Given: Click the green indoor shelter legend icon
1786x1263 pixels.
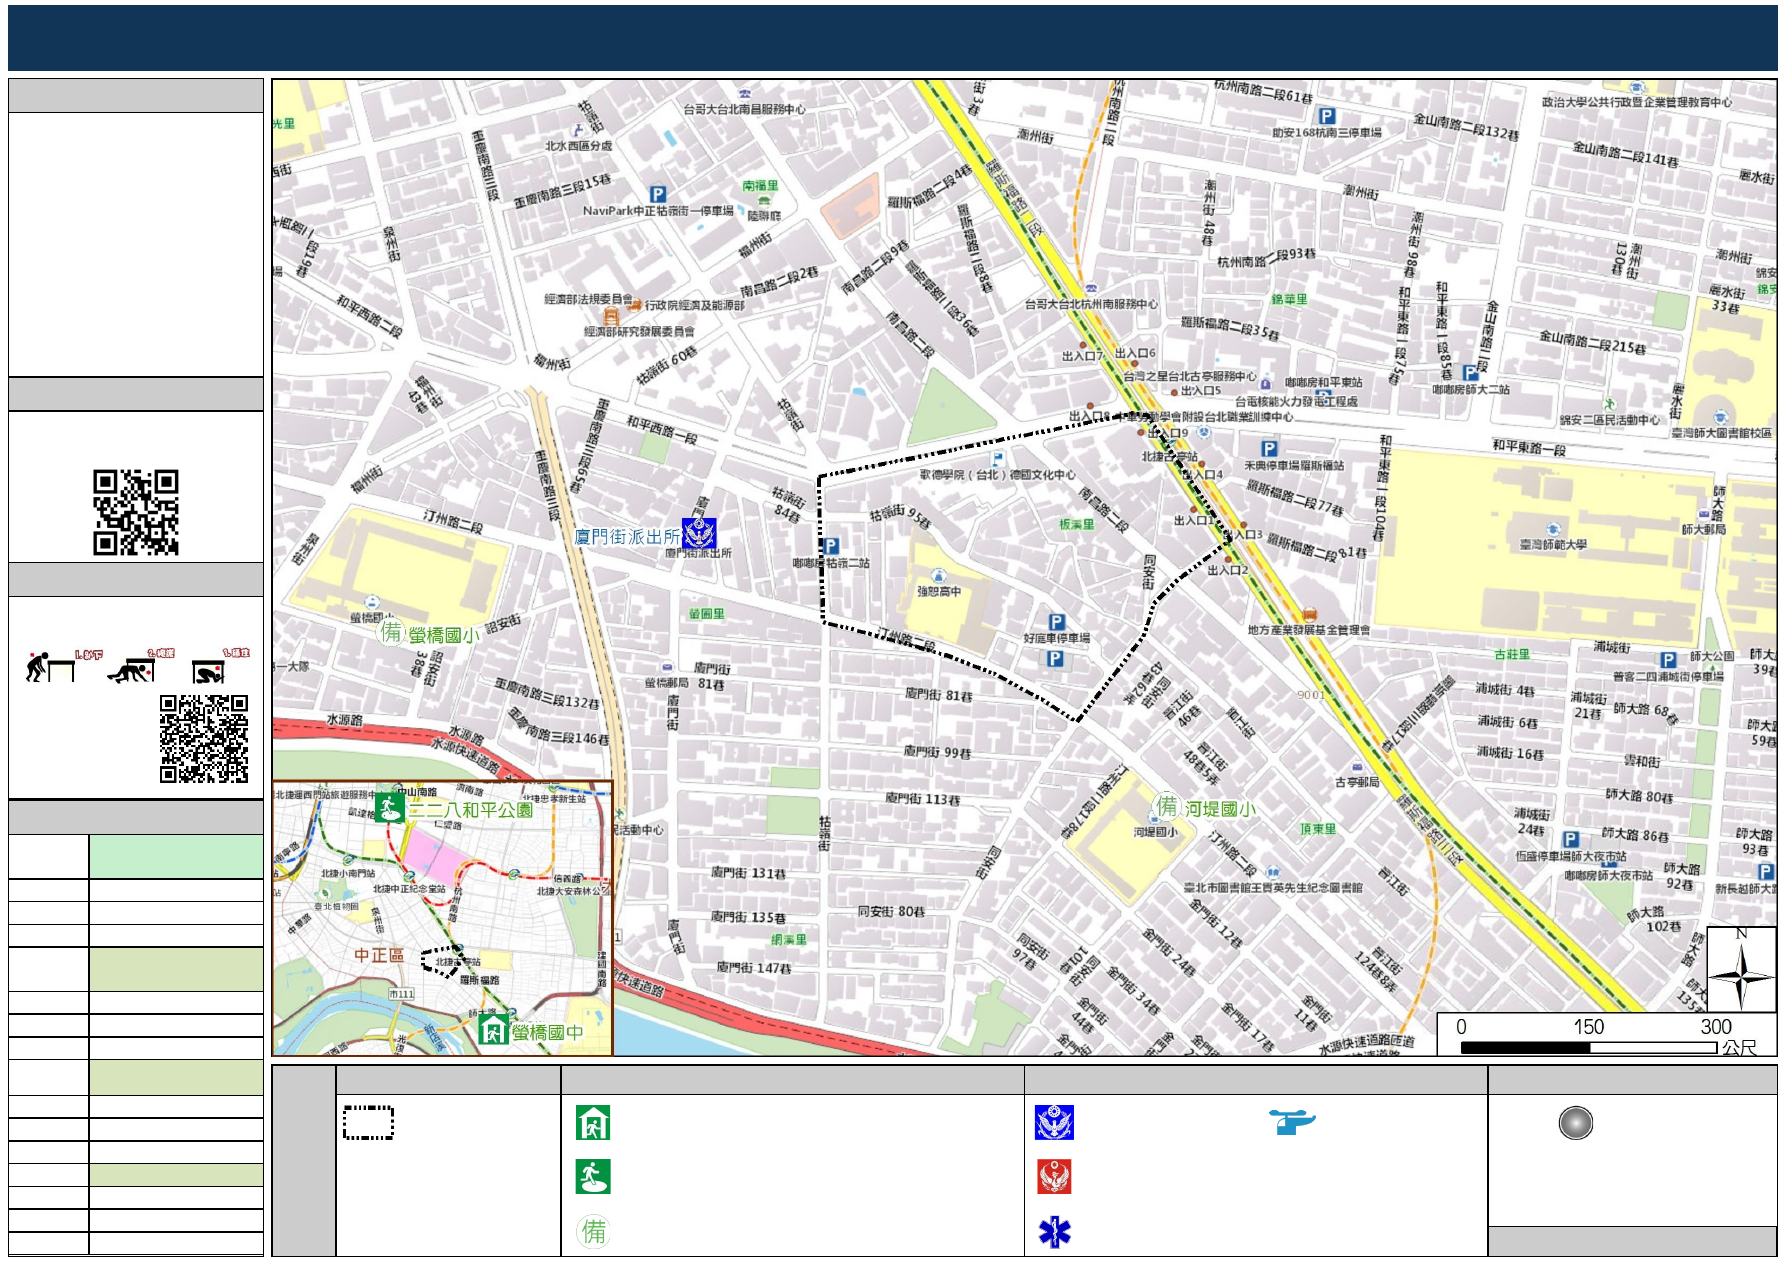Looking at the screenshot, I should click(593, 1122).
